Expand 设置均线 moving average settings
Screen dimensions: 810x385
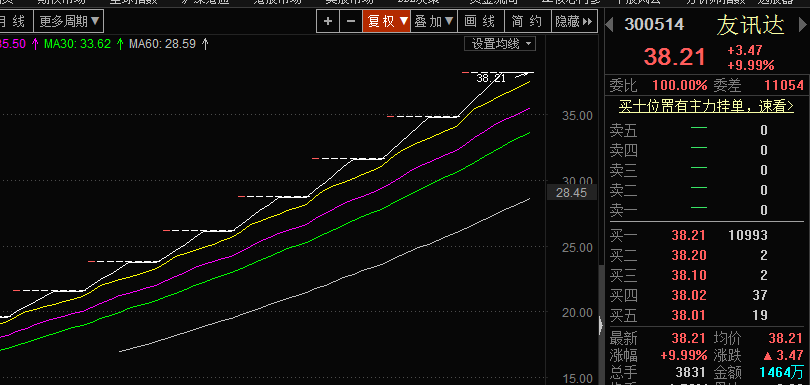pyautogui.click(x=500, y=44)
